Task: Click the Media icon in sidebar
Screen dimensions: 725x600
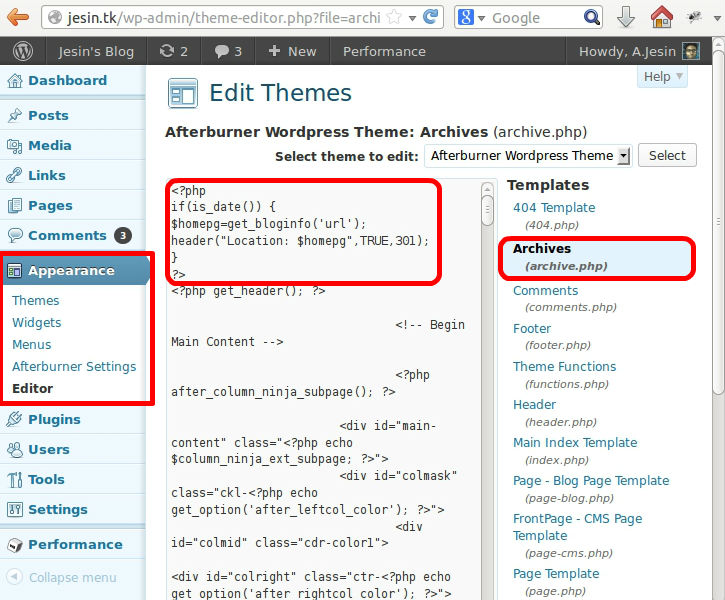Action: pos(15,146)
